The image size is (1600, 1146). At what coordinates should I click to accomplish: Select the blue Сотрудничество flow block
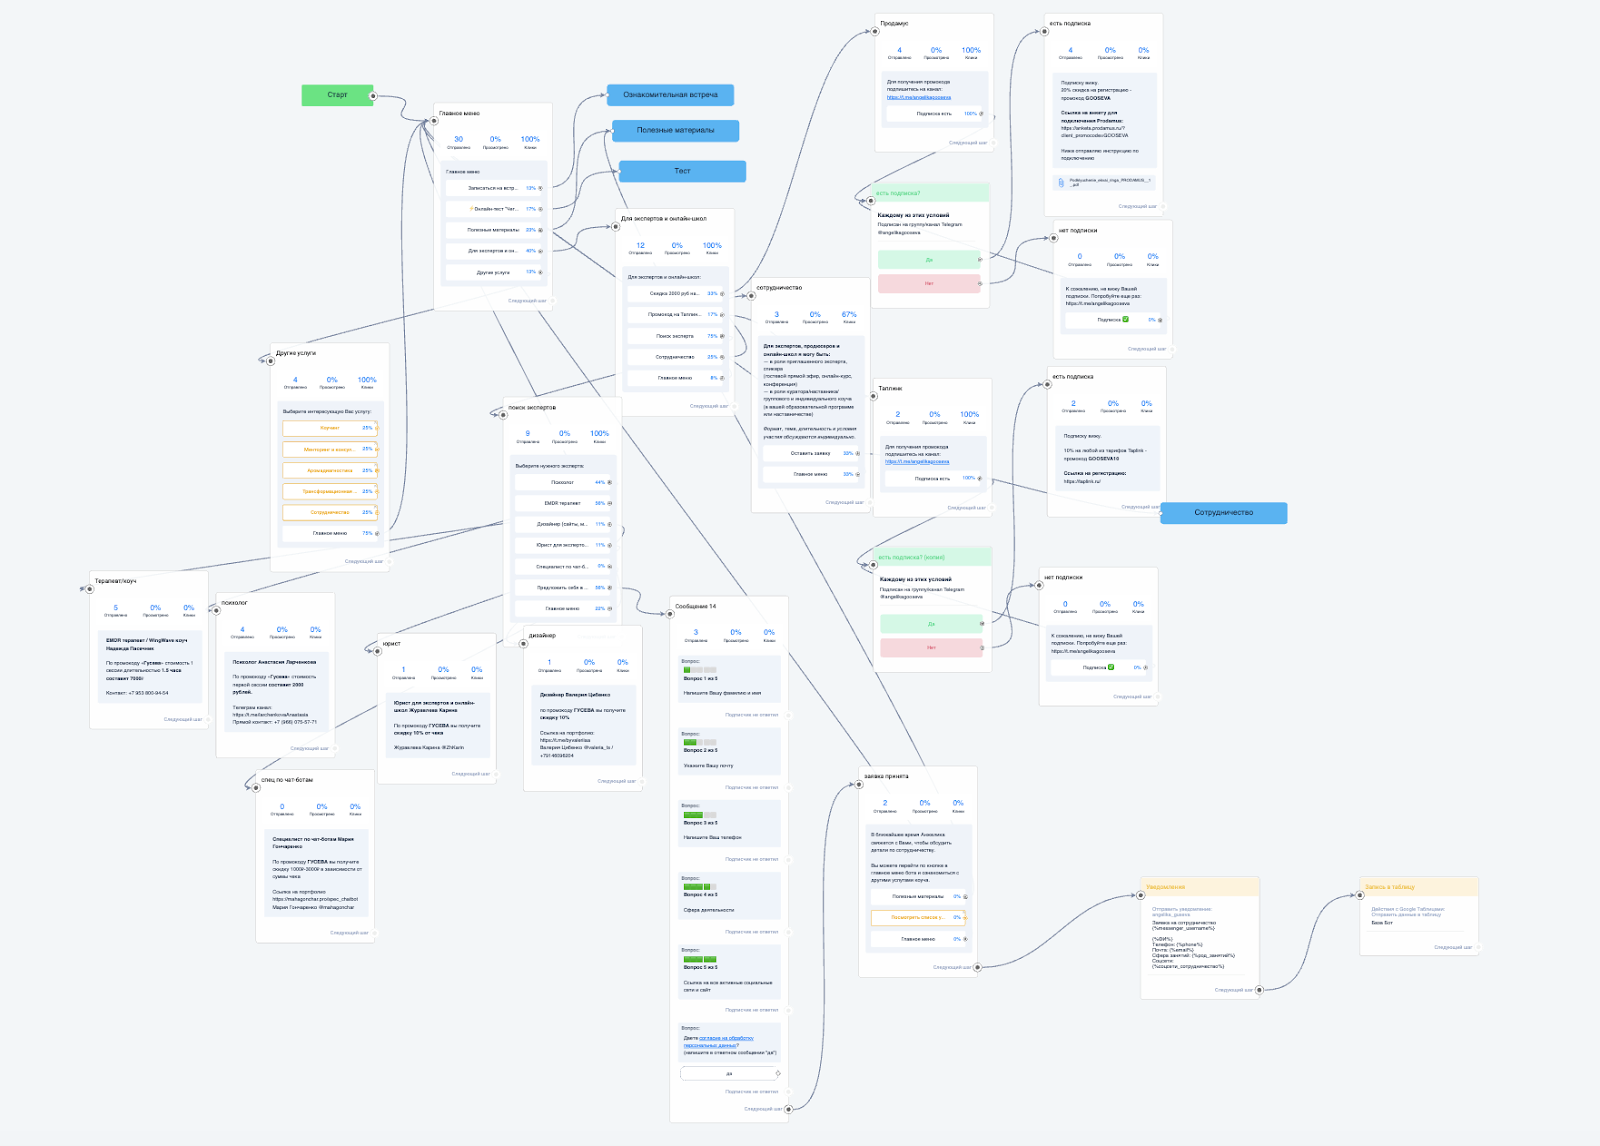1223,513
